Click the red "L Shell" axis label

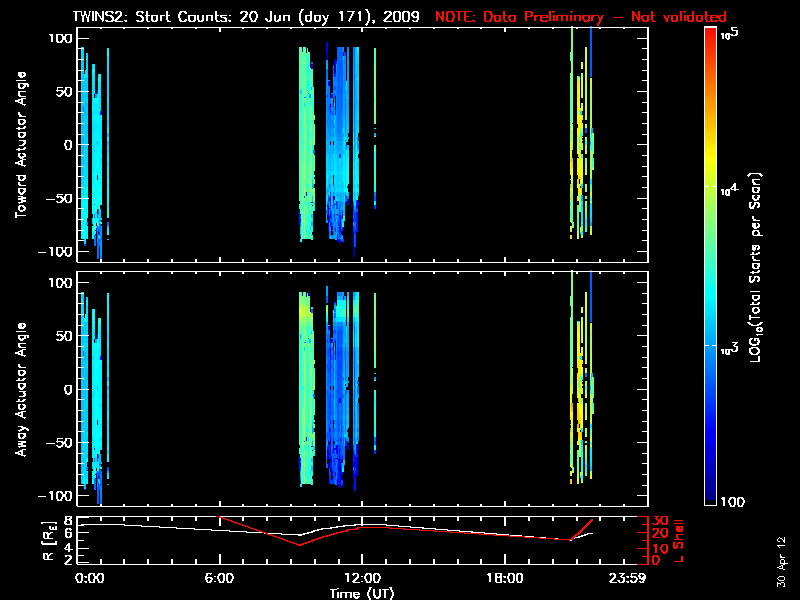click(x=680, y=540)
